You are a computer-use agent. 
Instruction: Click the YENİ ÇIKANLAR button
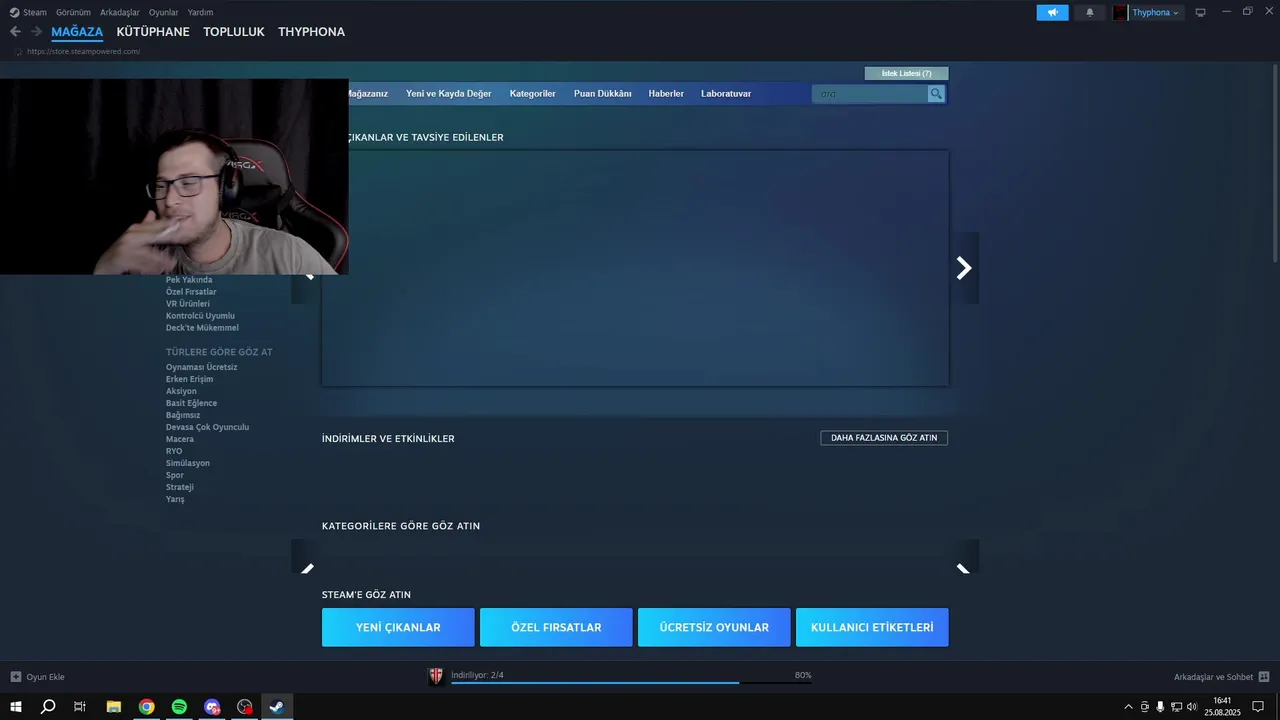[x=398, y=627]
